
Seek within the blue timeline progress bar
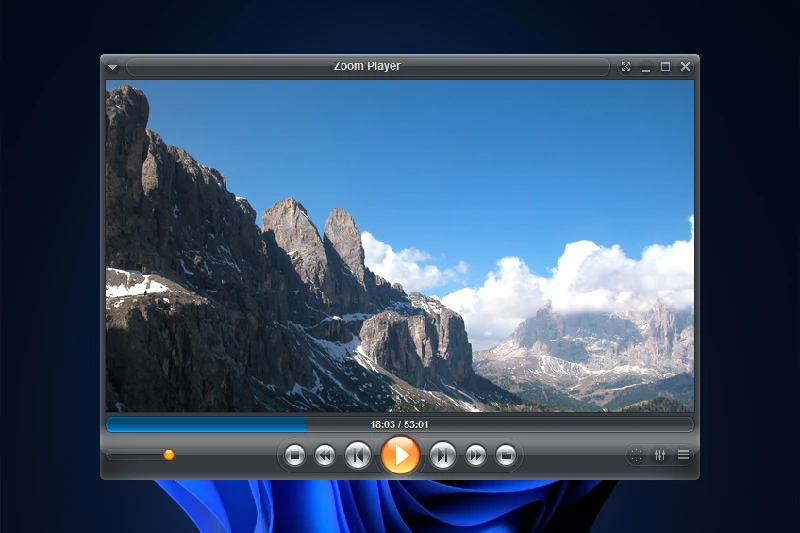click(399, 424)
